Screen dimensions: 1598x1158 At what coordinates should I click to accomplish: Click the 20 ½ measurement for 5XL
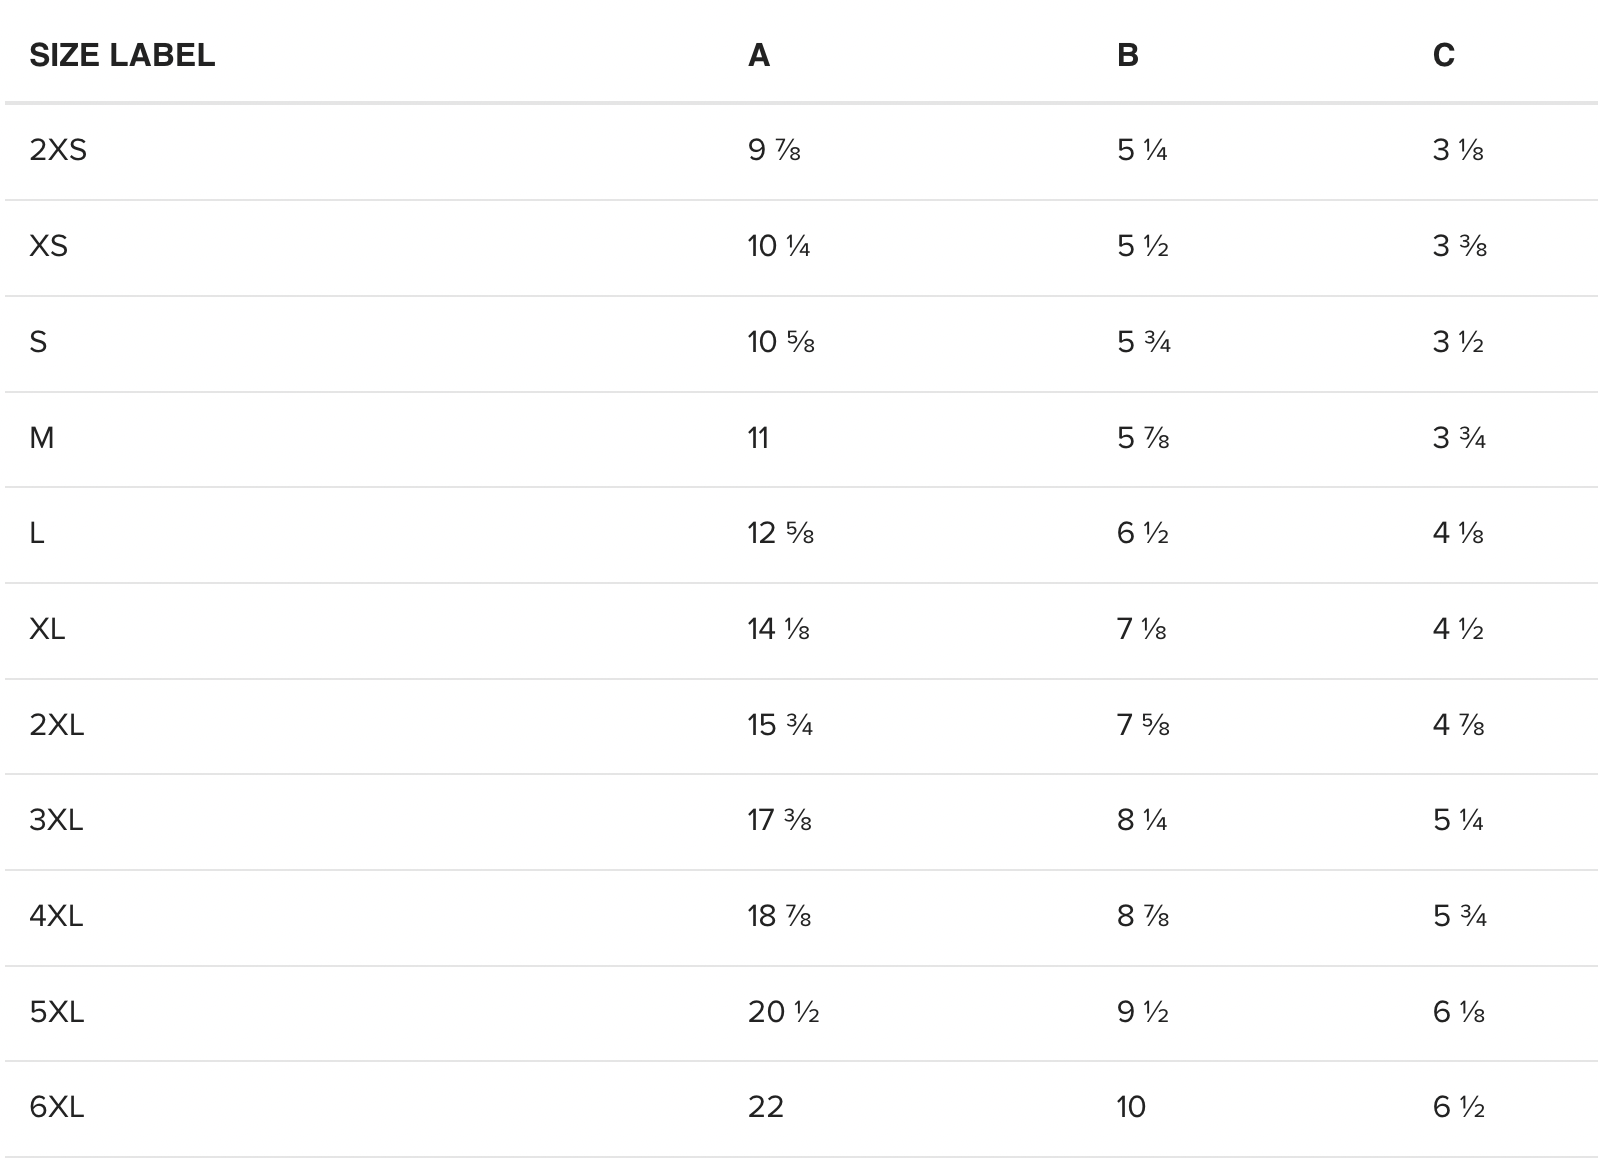point(783,1012)
